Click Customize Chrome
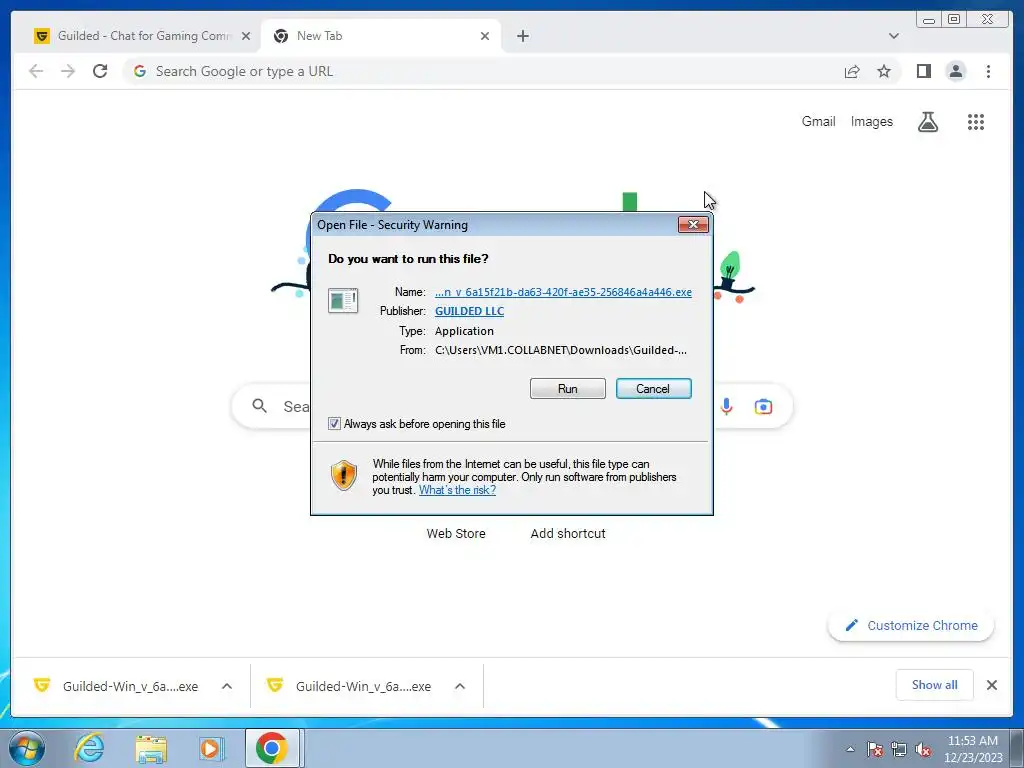The height and width of the screenshot is (768, 1024). click(x=911, y=626)
